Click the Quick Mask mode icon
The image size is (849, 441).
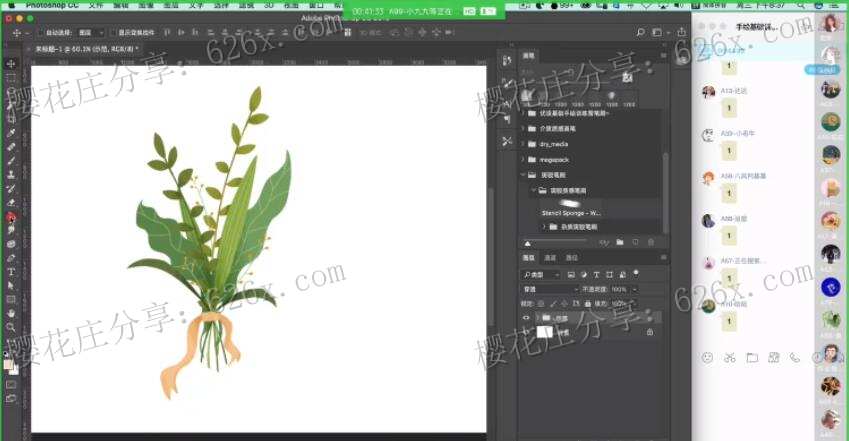[11, 384]
